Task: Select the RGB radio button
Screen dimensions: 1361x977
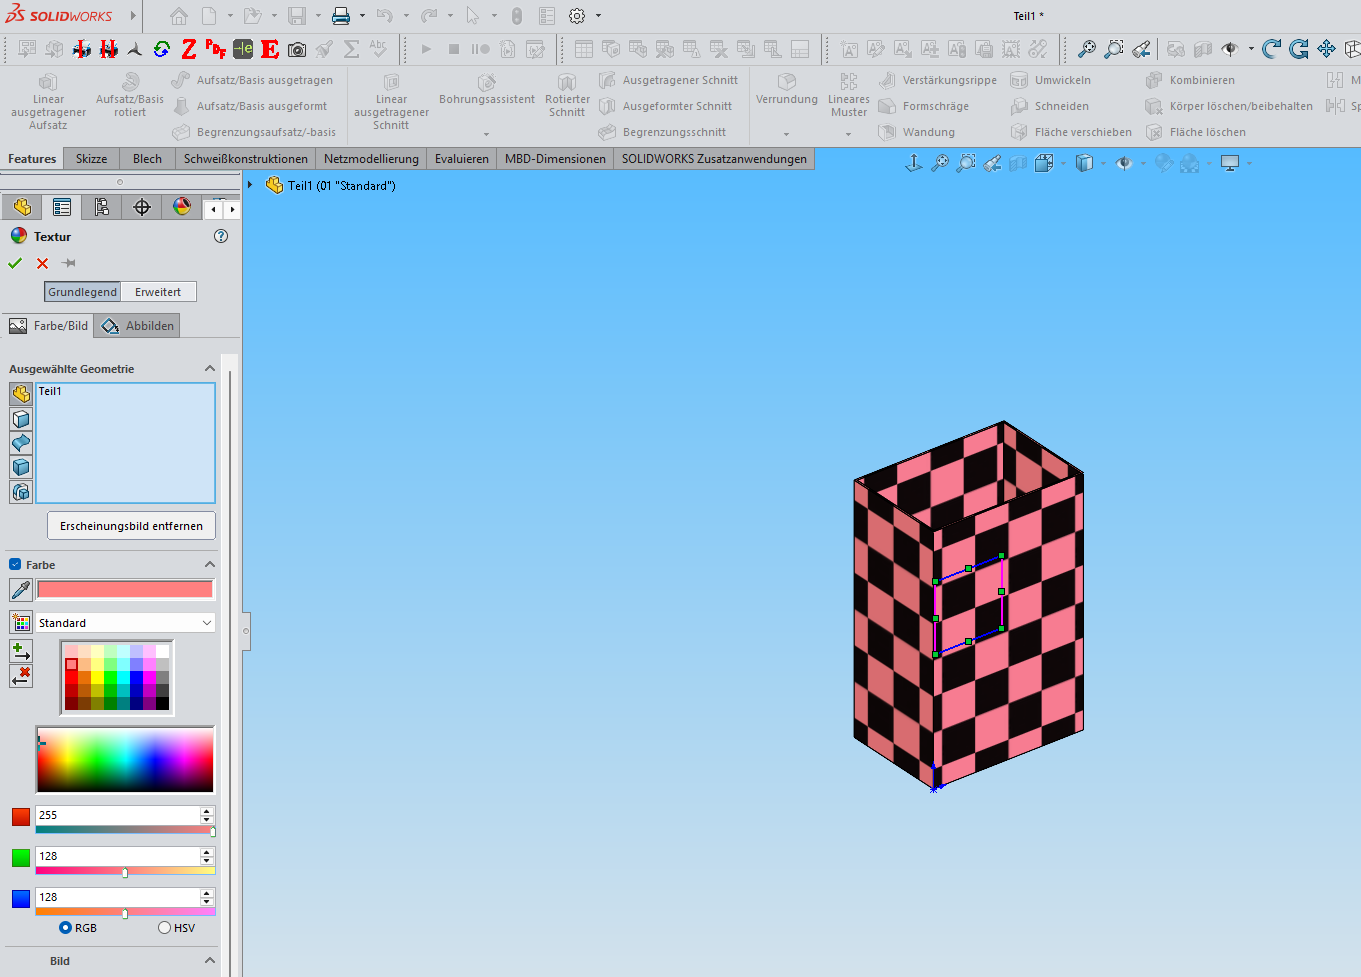Action: pos(66,928)
